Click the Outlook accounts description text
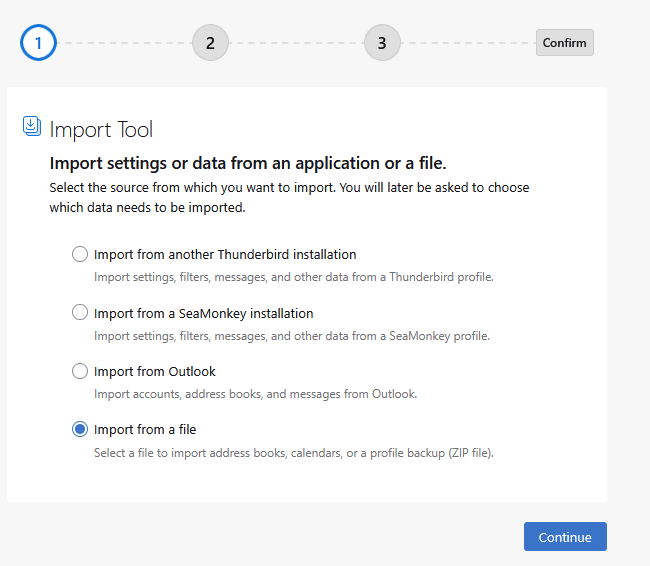 [x=255, y=394]
